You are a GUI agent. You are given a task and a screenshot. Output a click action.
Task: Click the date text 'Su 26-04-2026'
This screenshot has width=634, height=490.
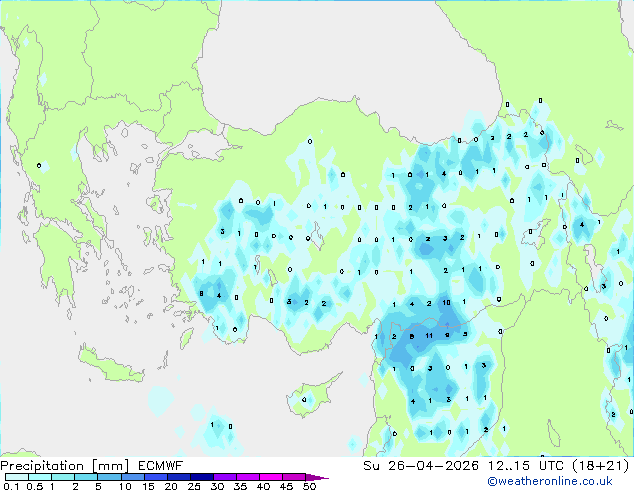coord(421,466)
